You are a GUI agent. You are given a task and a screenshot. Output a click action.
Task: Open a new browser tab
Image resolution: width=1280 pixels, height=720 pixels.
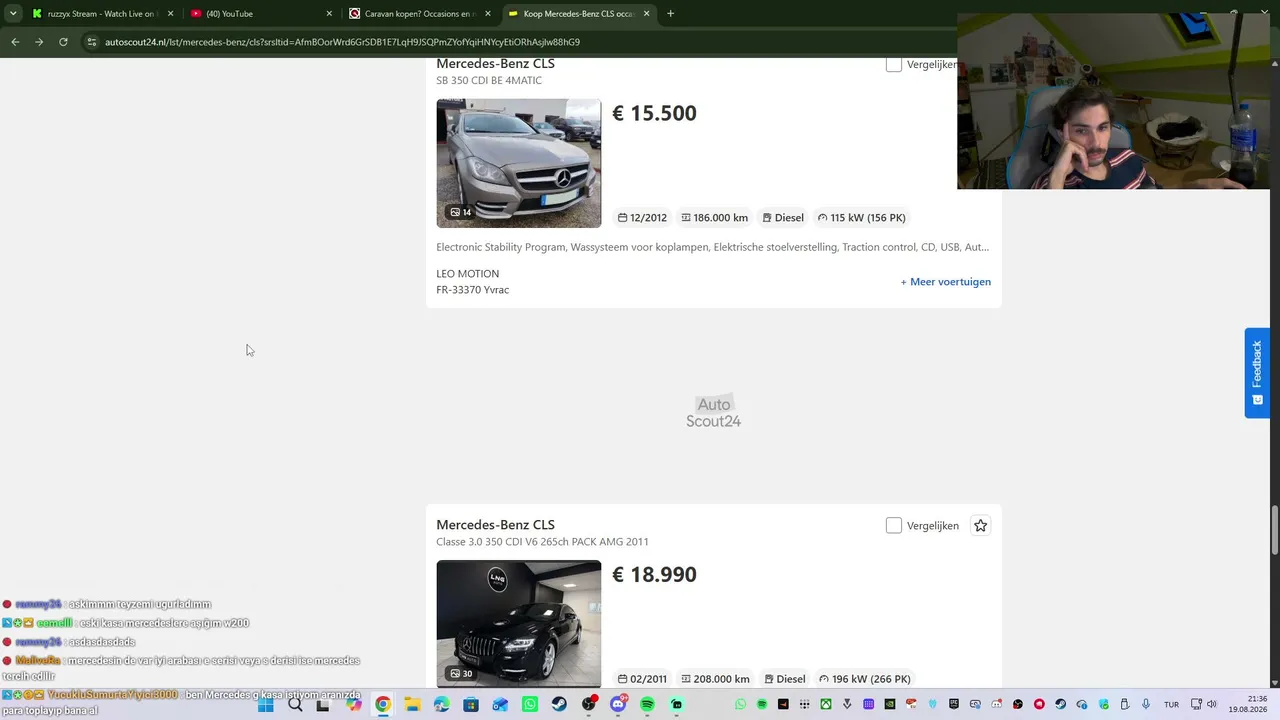click(x=670, y=14)
